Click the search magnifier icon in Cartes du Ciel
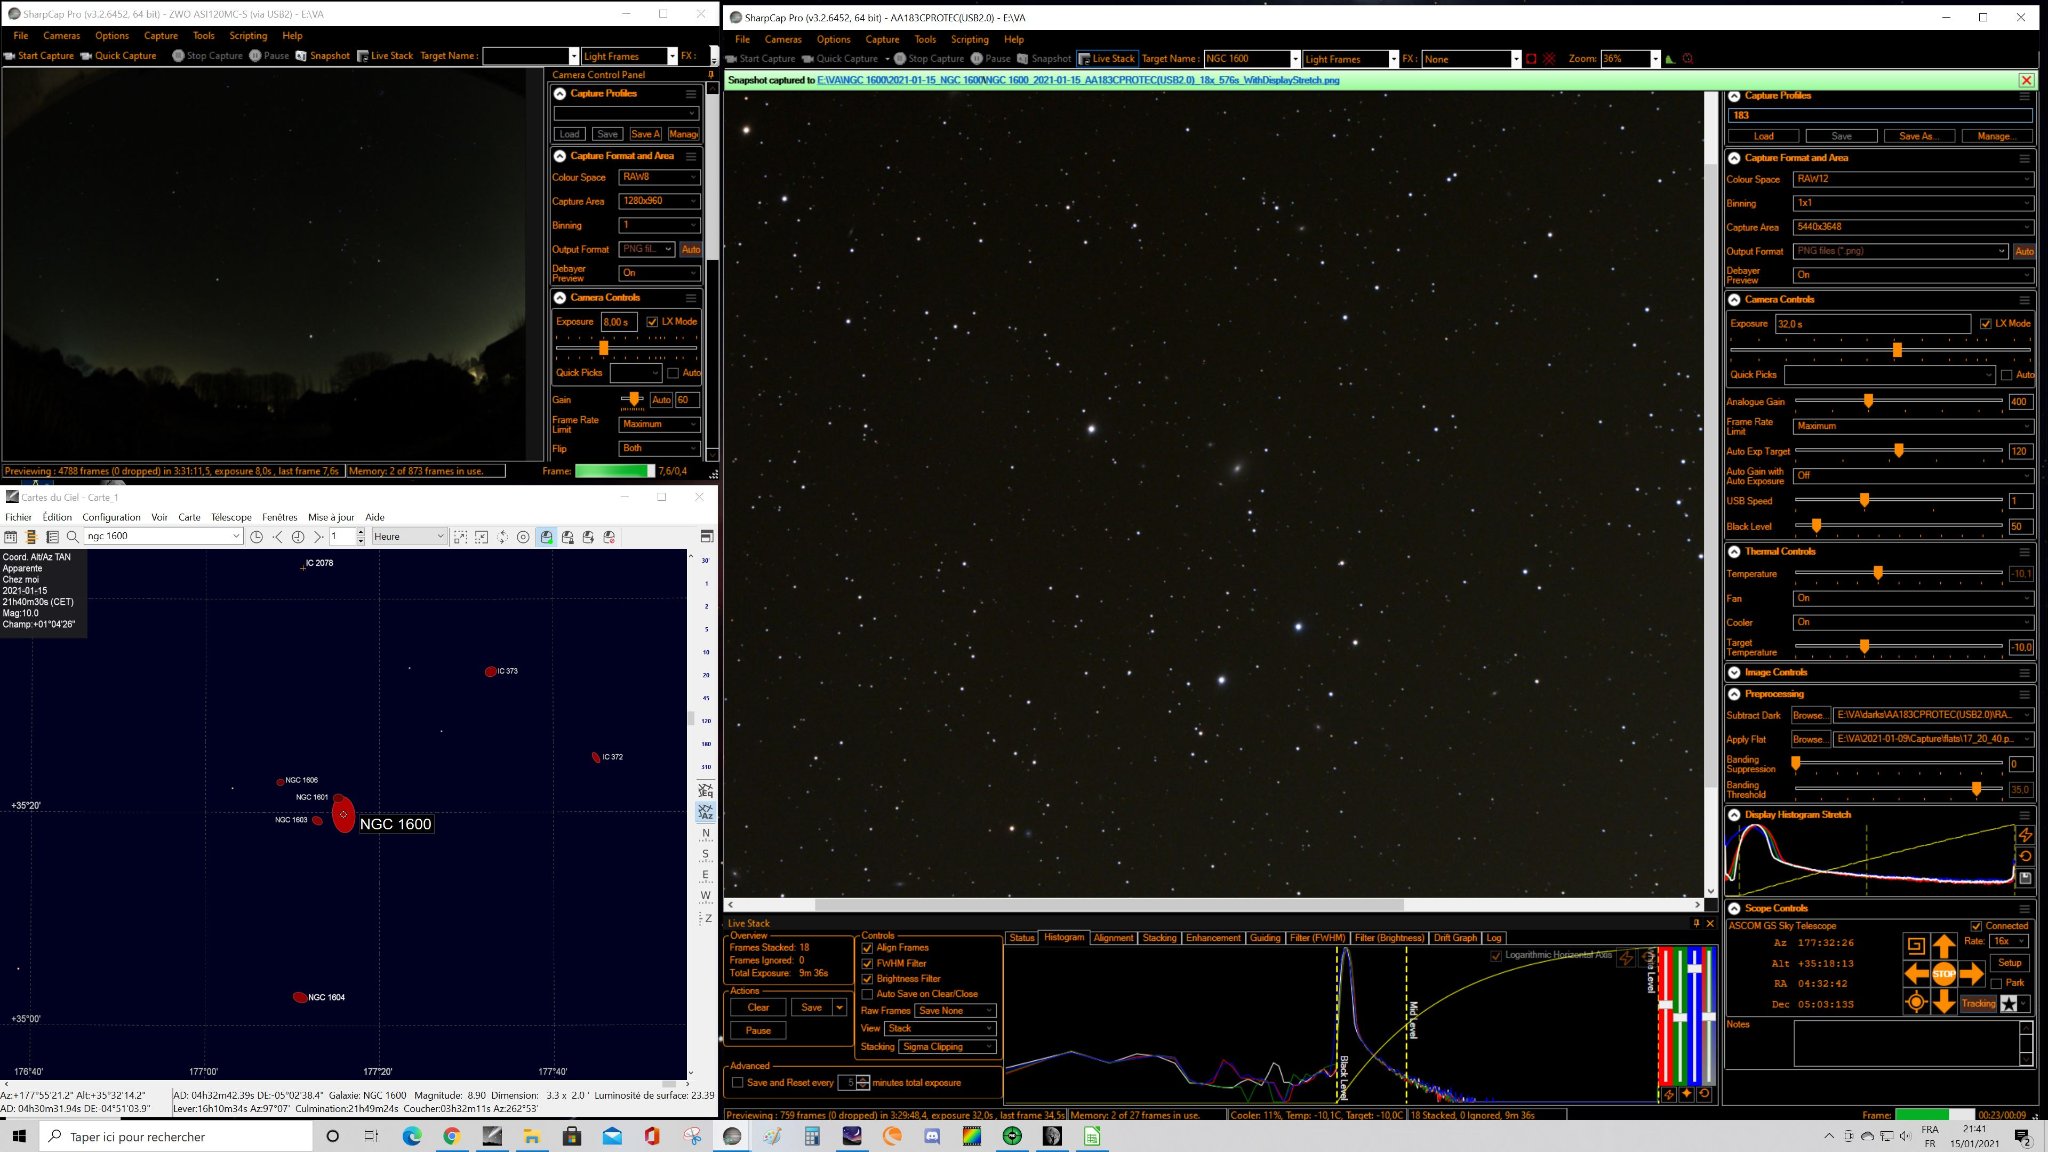 tap(72, 537)
